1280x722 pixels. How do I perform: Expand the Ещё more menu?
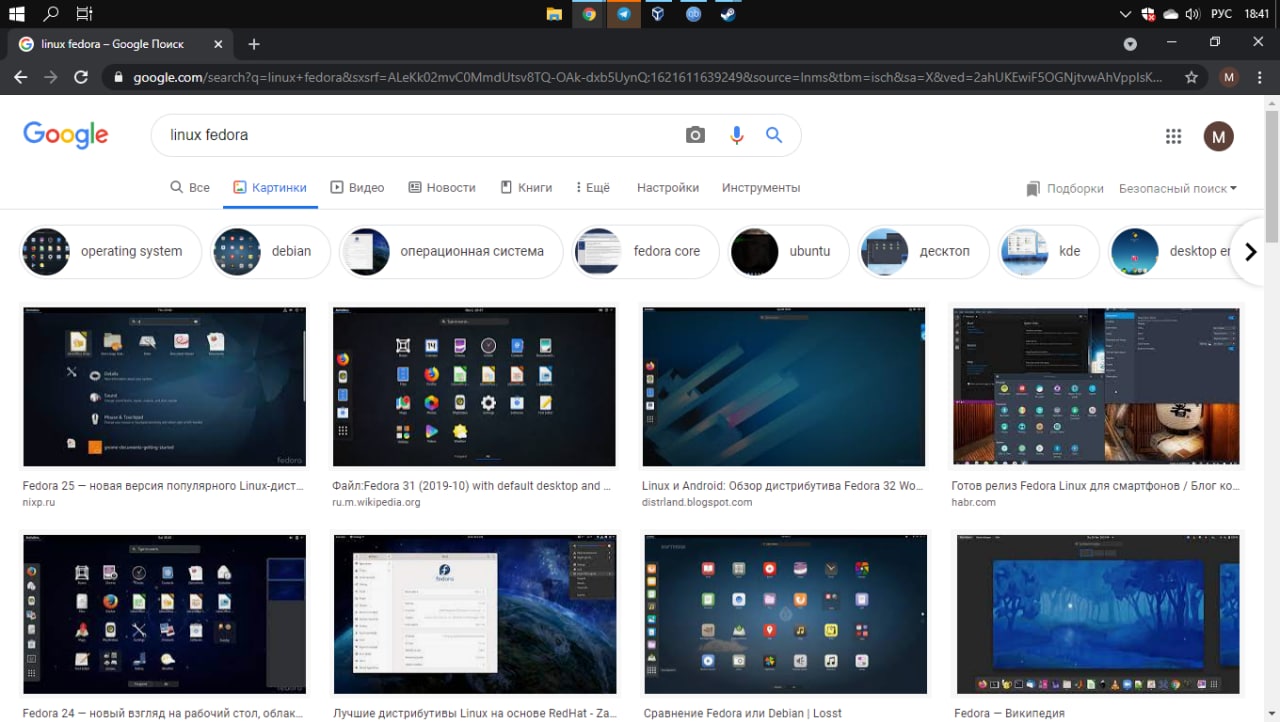592,188
